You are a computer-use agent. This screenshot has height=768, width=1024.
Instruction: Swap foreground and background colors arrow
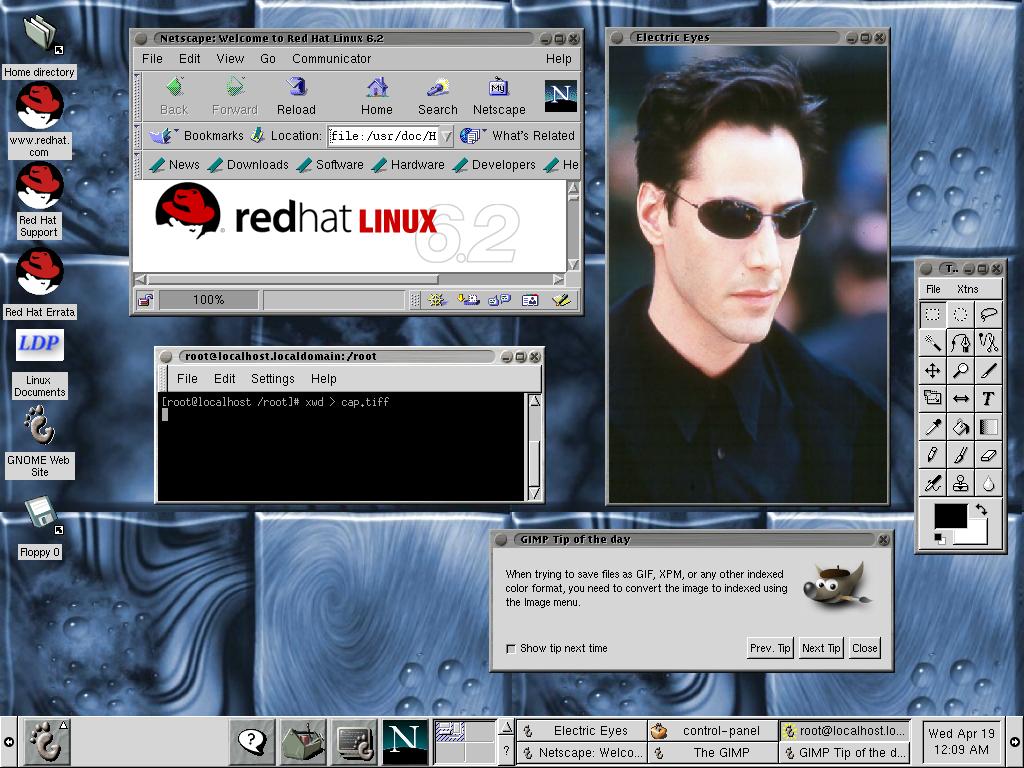(x=981, y=509)
